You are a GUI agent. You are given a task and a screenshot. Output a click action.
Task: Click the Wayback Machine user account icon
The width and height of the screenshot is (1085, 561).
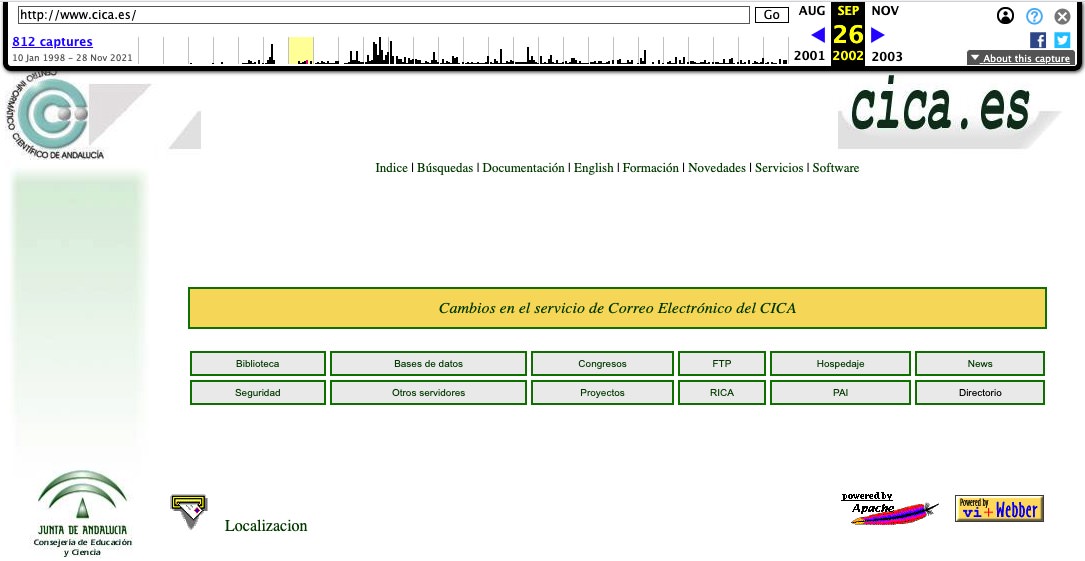click(1006, 16)
